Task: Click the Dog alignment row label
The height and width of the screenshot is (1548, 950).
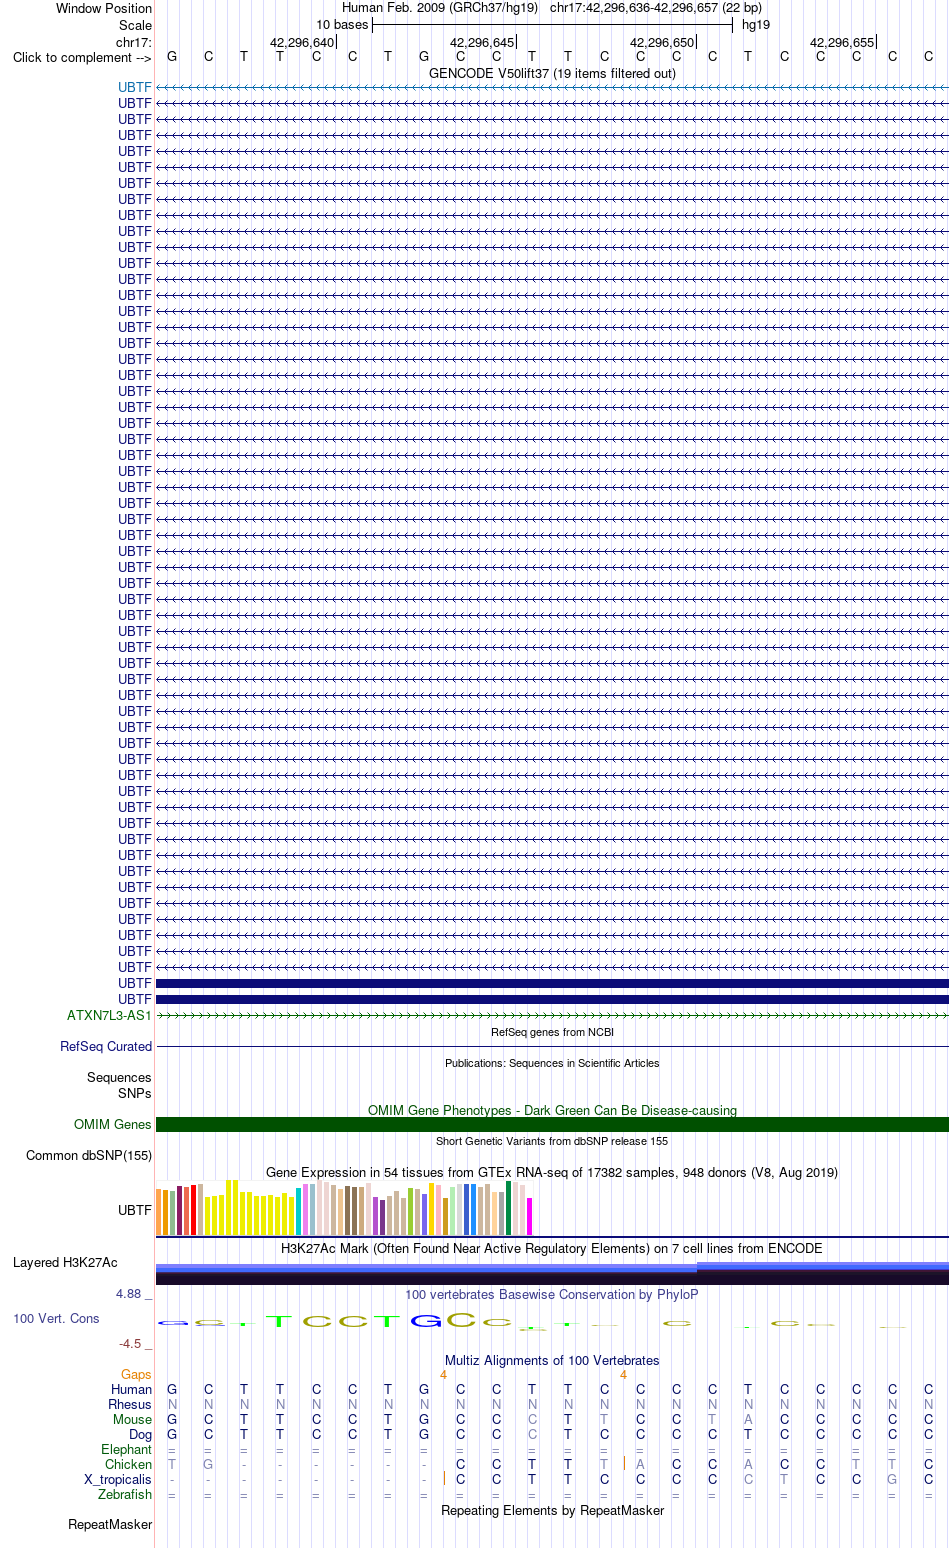Action: tap(141, 1434)
